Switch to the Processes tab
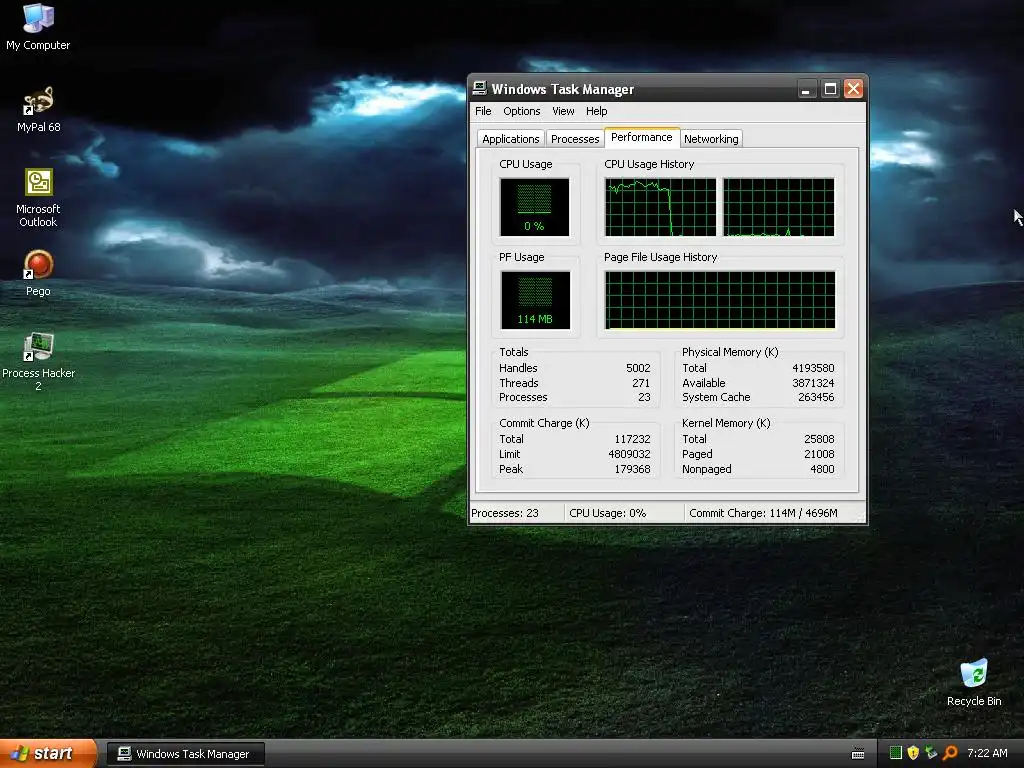Screen dimensions: 1024x768 point(575,138)
